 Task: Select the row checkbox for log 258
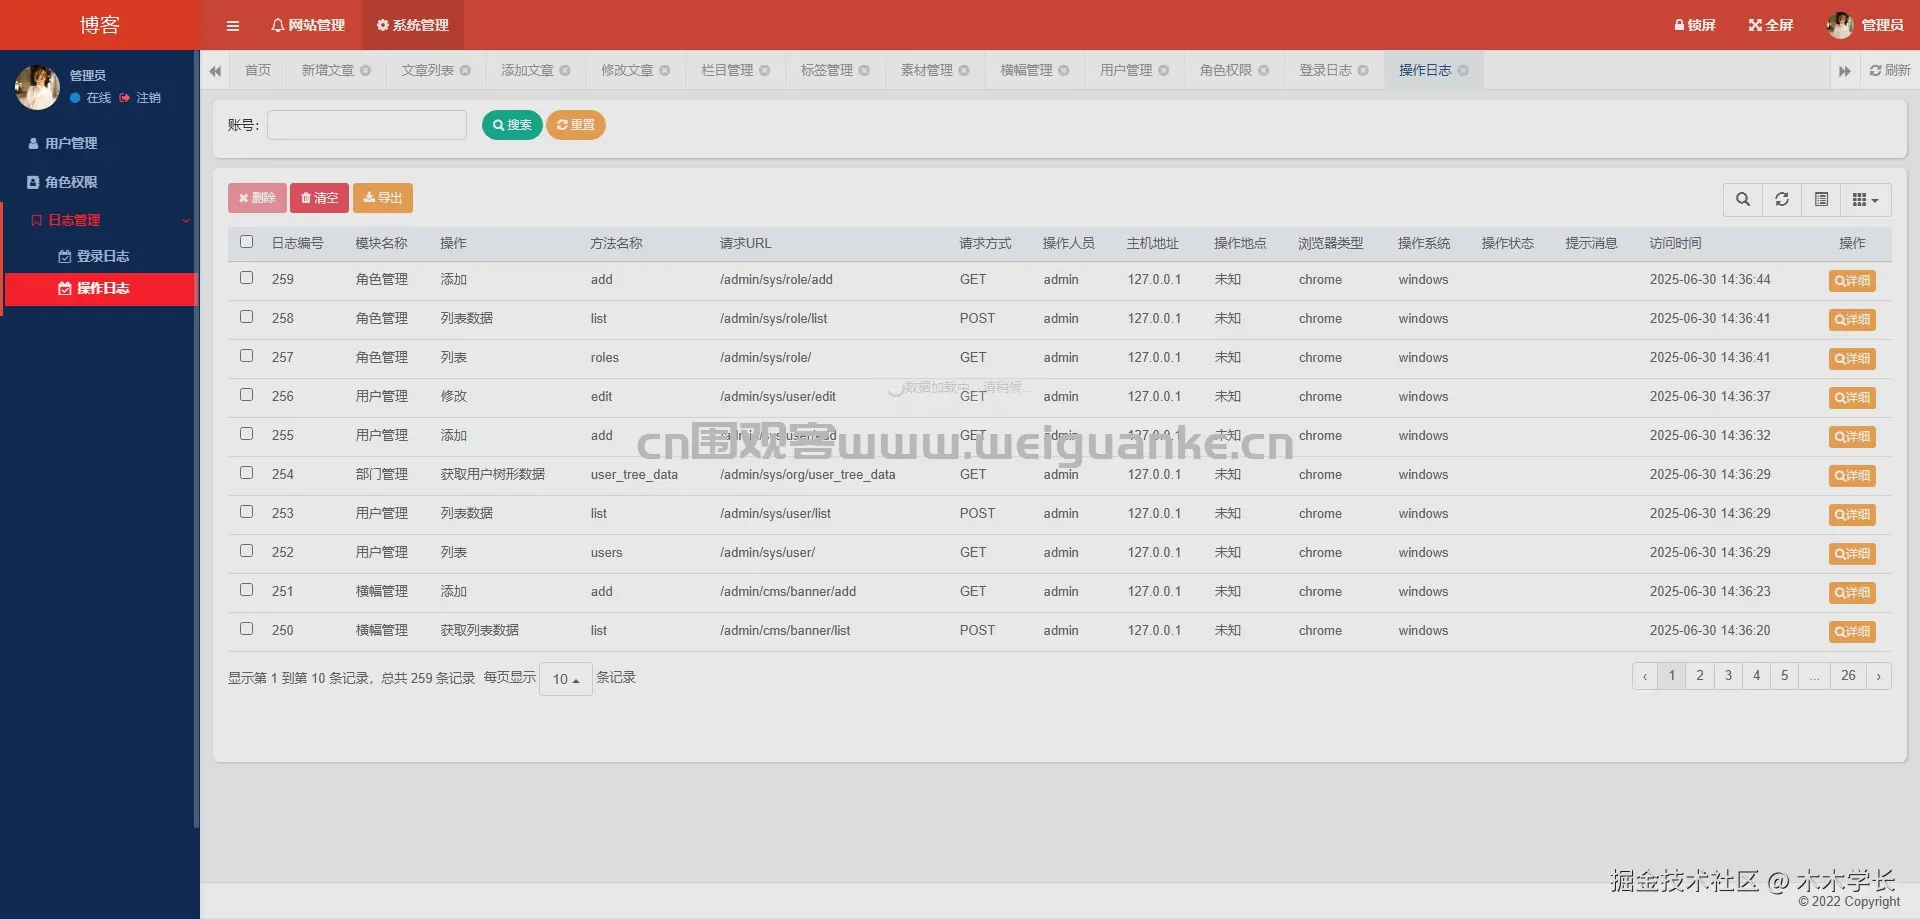tap(247, 317)
